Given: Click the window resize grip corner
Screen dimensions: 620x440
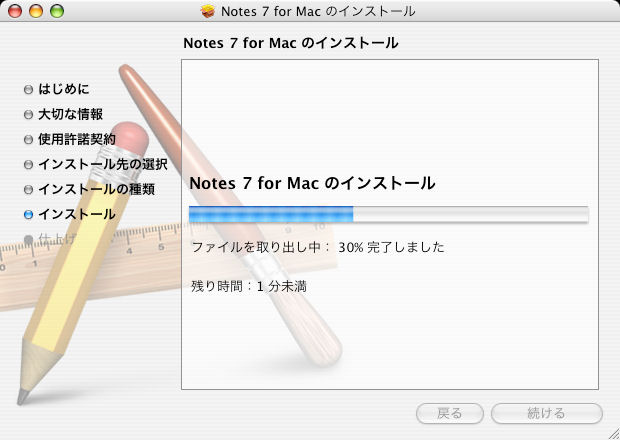Looking at the screenshot, I should click(613, 433).
